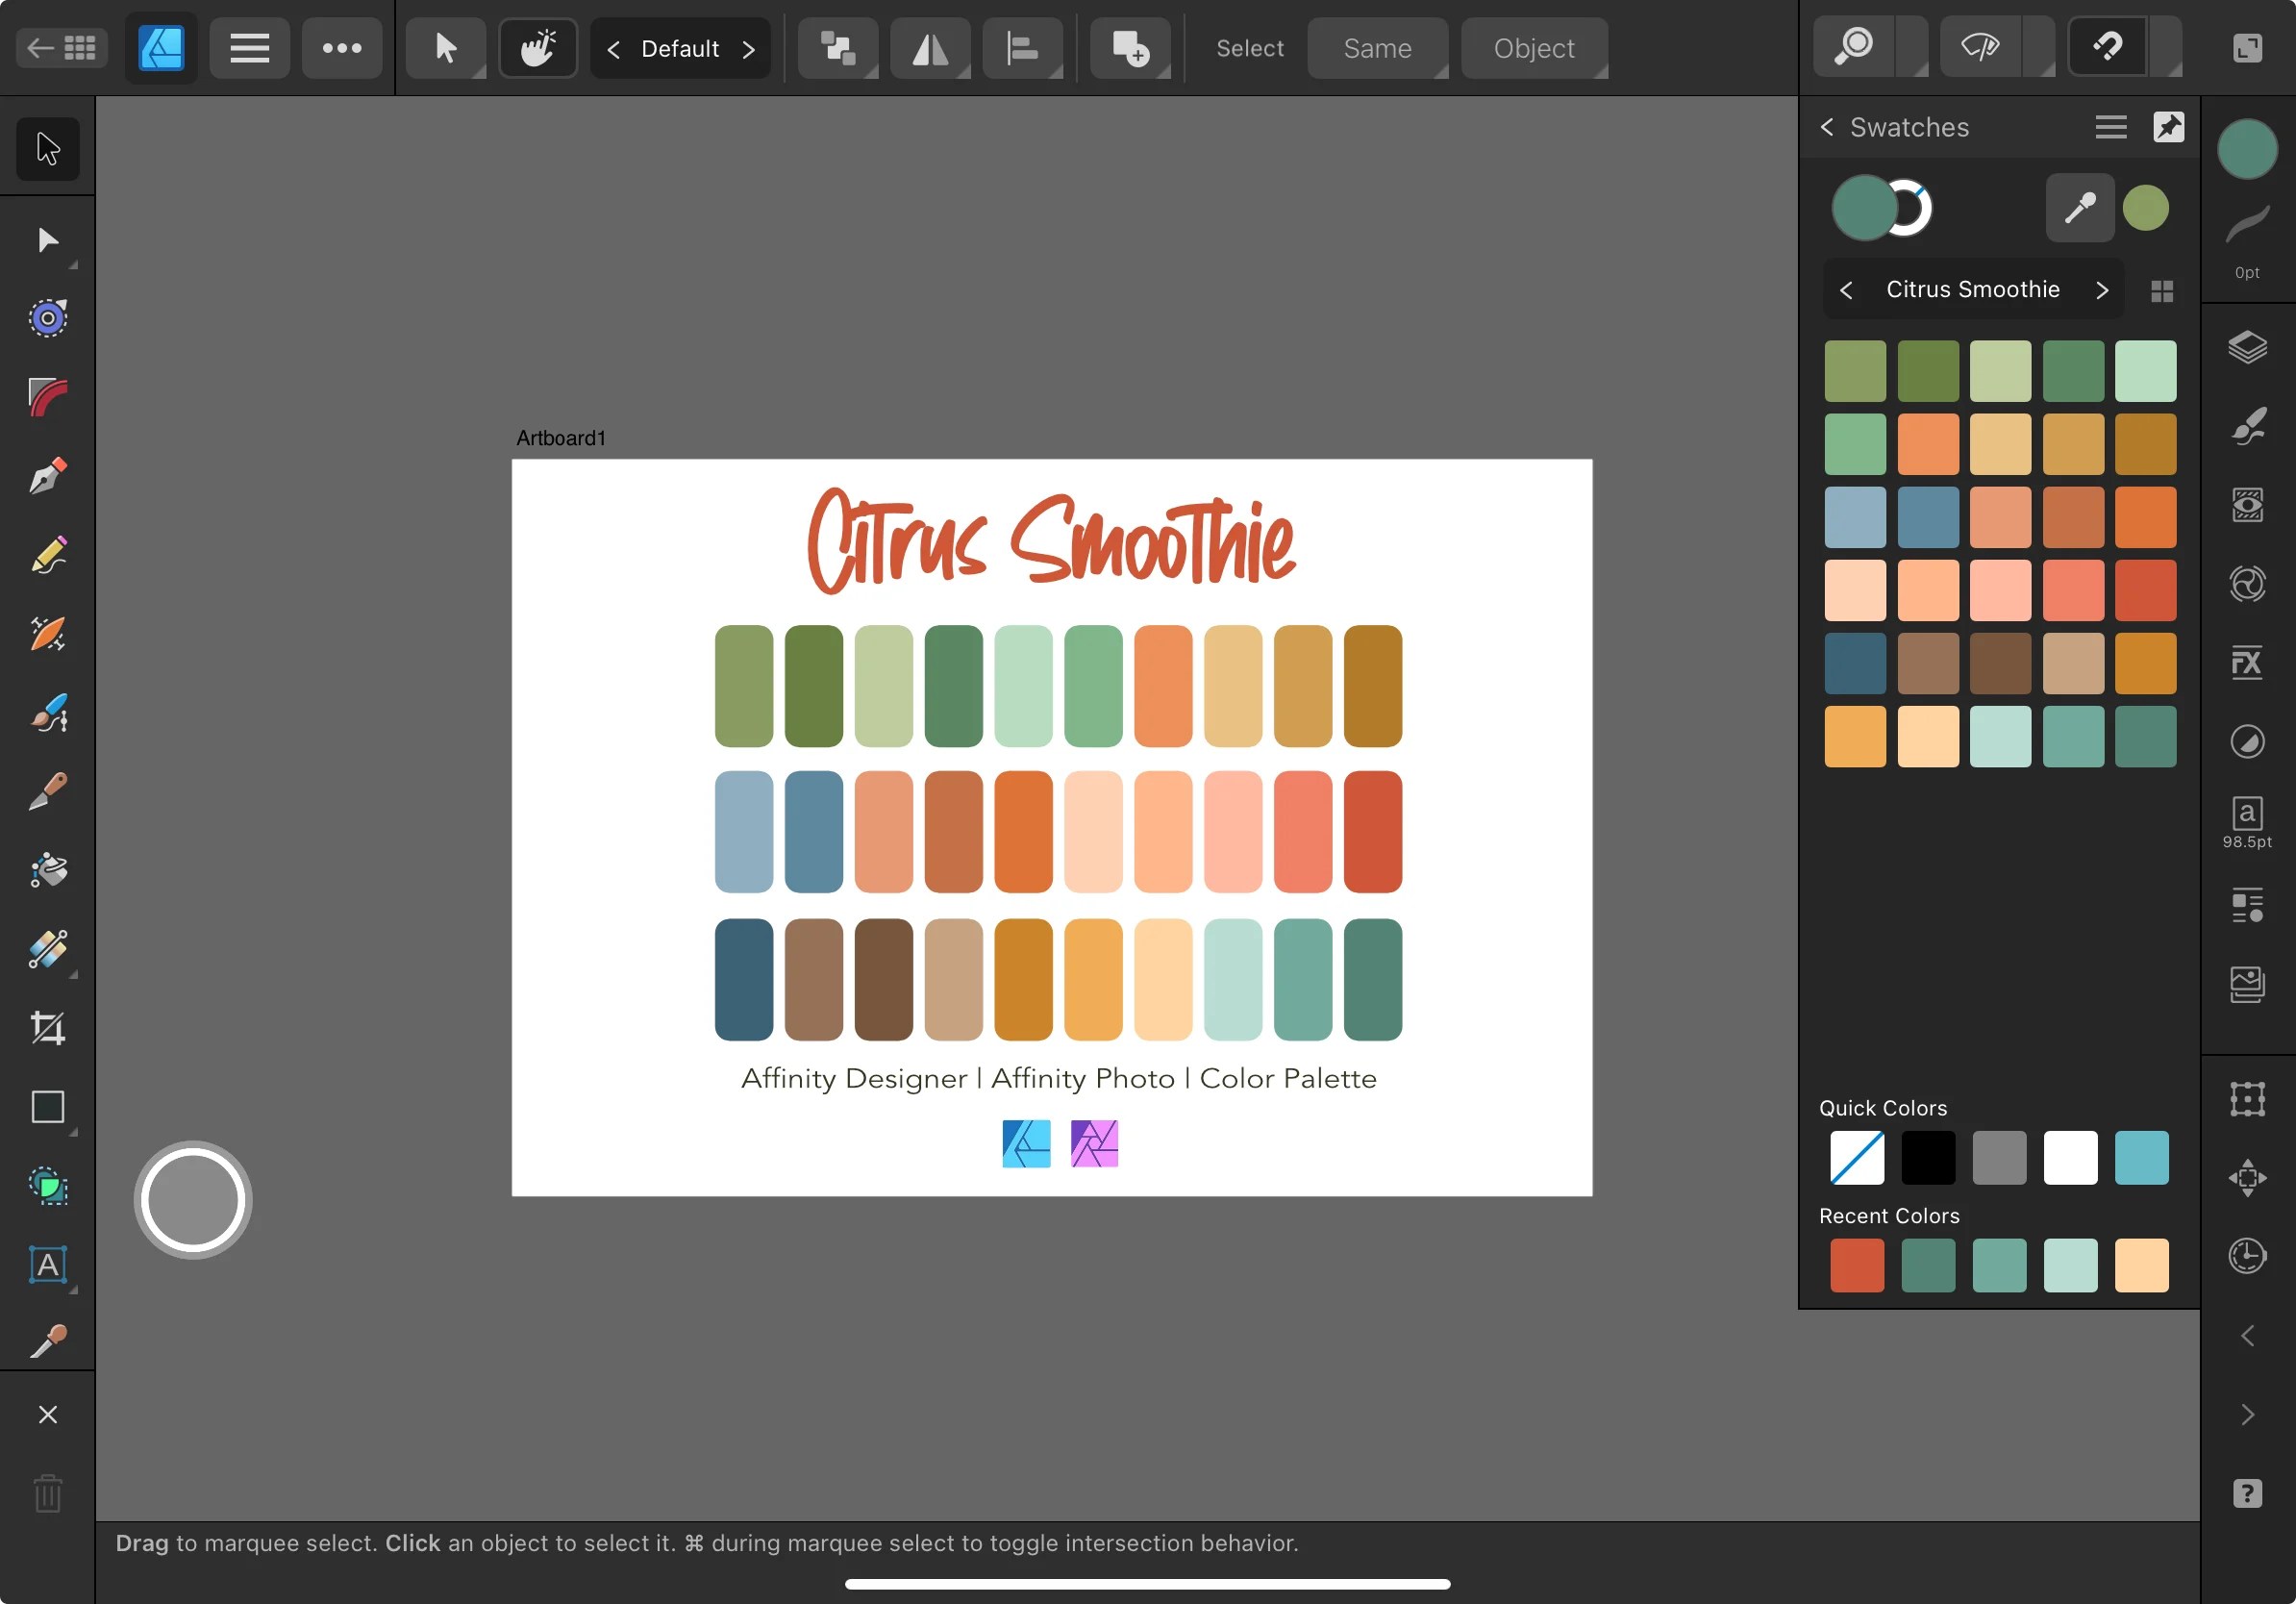The width and height of the screenshot is (2296, 1604).
Task: Pin the Swatches panel
Action: (2169, 127)
